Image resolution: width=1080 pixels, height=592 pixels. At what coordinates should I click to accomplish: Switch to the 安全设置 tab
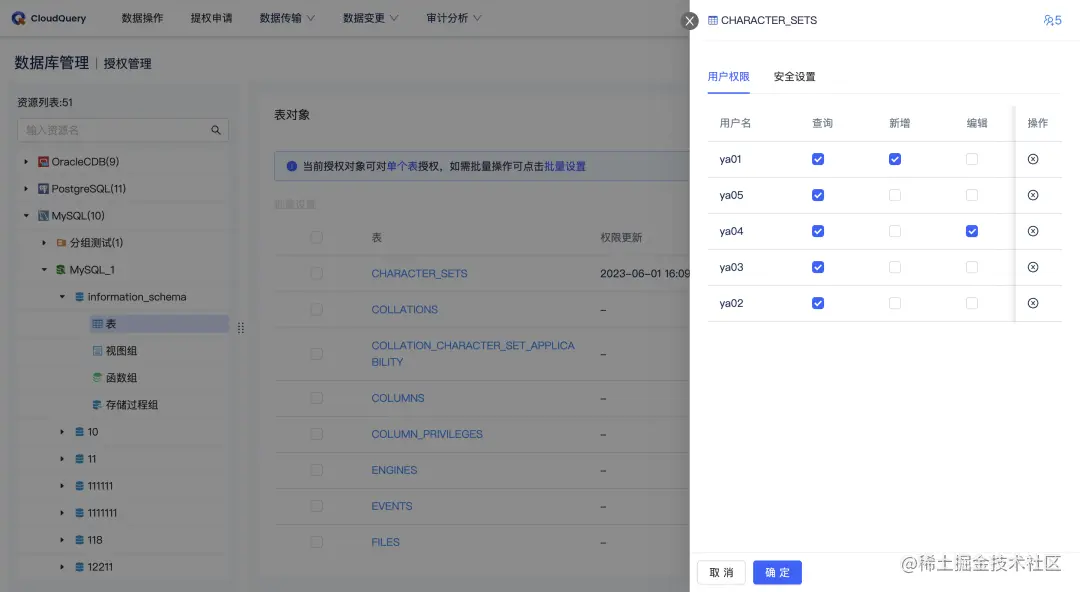(x=794, y=76)
